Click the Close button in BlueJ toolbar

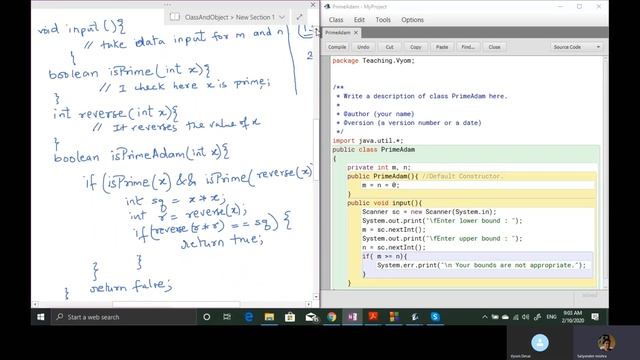tap(494, 47)
